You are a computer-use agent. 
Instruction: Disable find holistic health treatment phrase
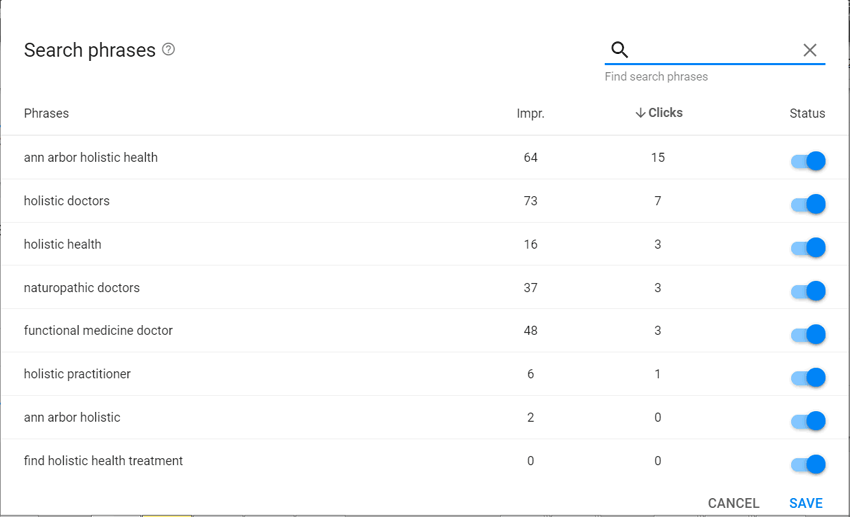pos(808,464)
